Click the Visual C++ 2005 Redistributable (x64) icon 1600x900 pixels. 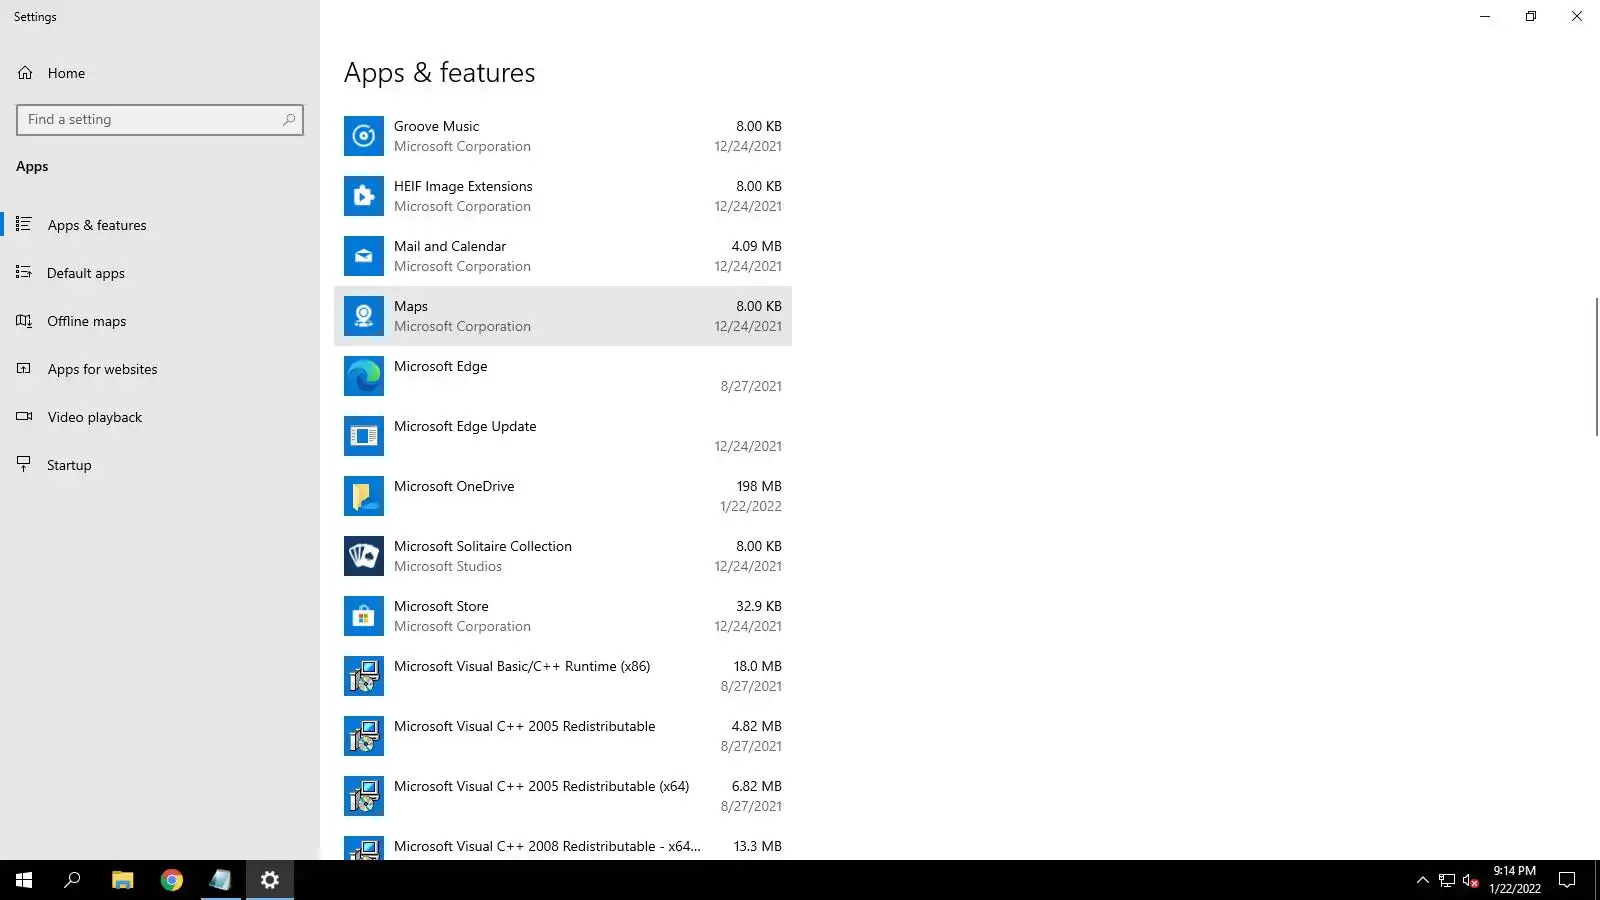pyautogui.click(x=364, y=796)
